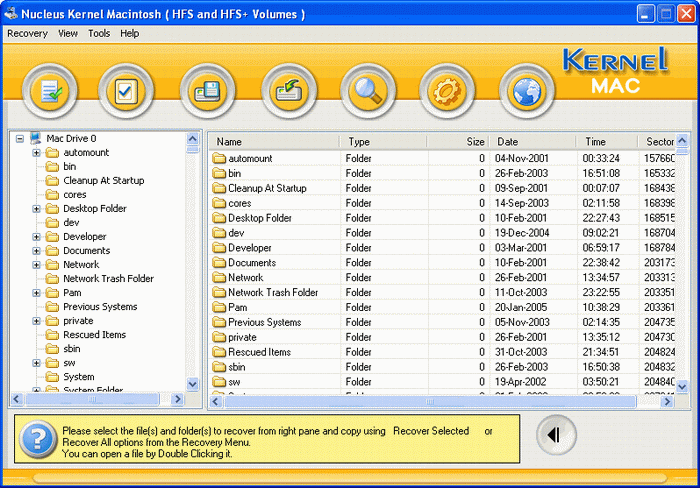This screenshot has width=700, height=488.
Task: Click file list horizontal scroll left arrow
Action: click(x=216, y=402)
